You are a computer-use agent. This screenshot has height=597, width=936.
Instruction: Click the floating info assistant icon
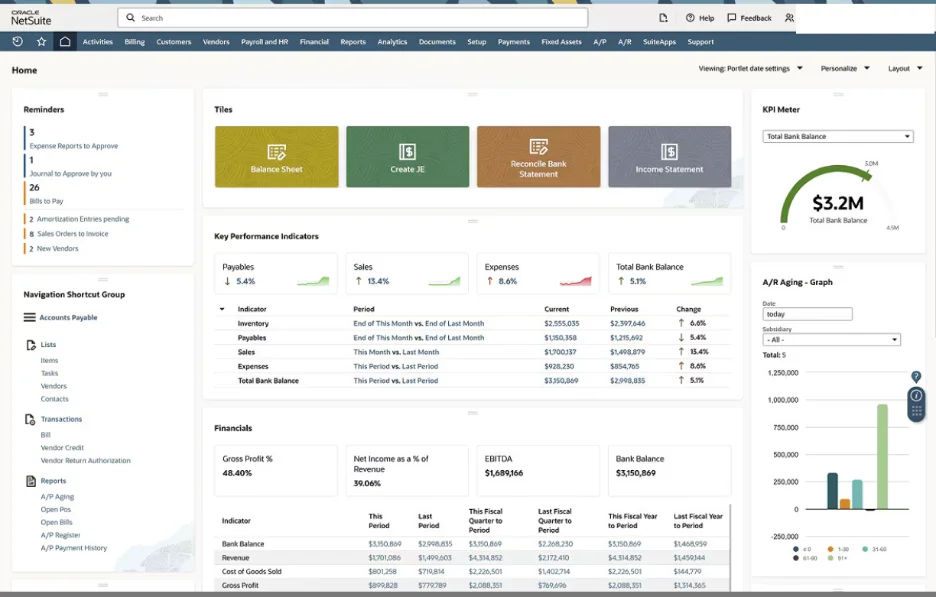pos(916,395)
